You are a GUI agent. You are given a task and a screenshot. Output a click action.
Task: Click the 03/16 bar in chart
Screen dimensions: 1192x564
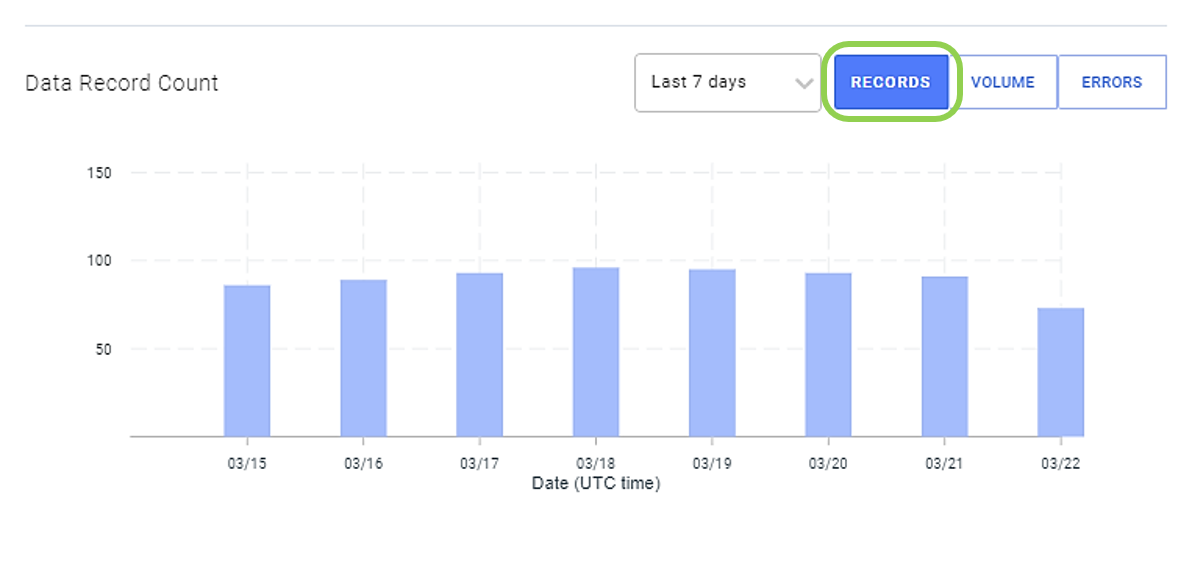tap(363, 358)
